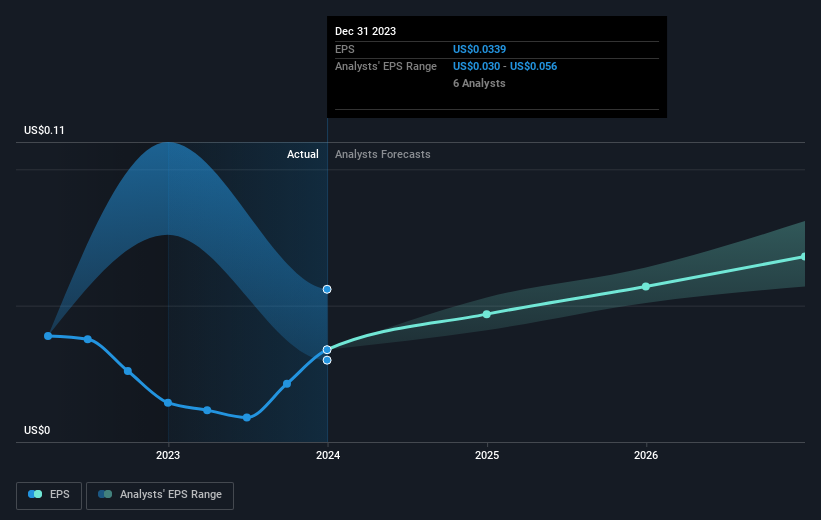The height and width of the screenshot is (520, 821).
Task: Click the EPS data point at 2023 gridline
Action: tap(168, 403)
